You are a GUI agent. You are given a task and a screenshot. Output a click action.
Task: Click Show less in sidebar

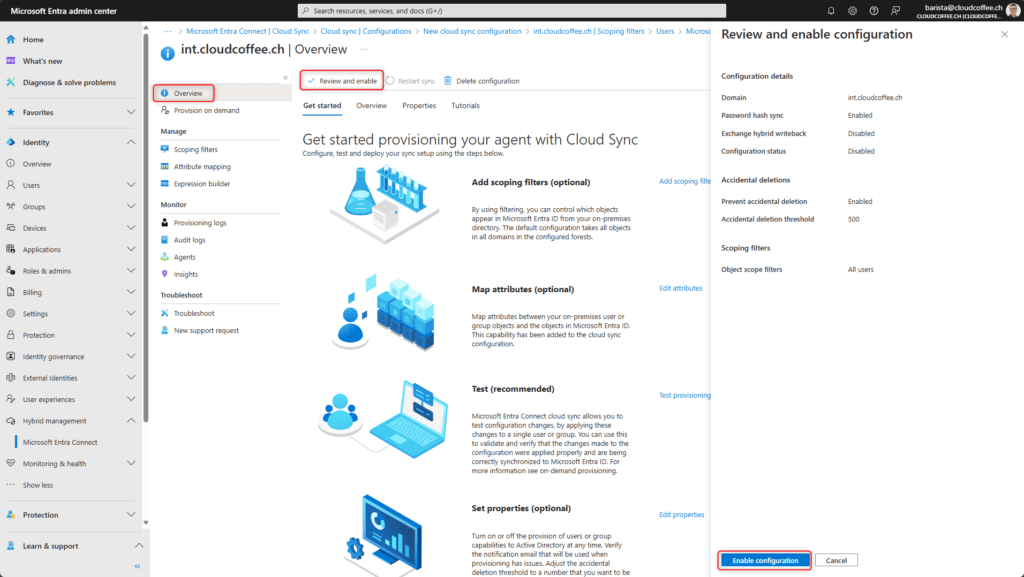click(x=38, y=485)
